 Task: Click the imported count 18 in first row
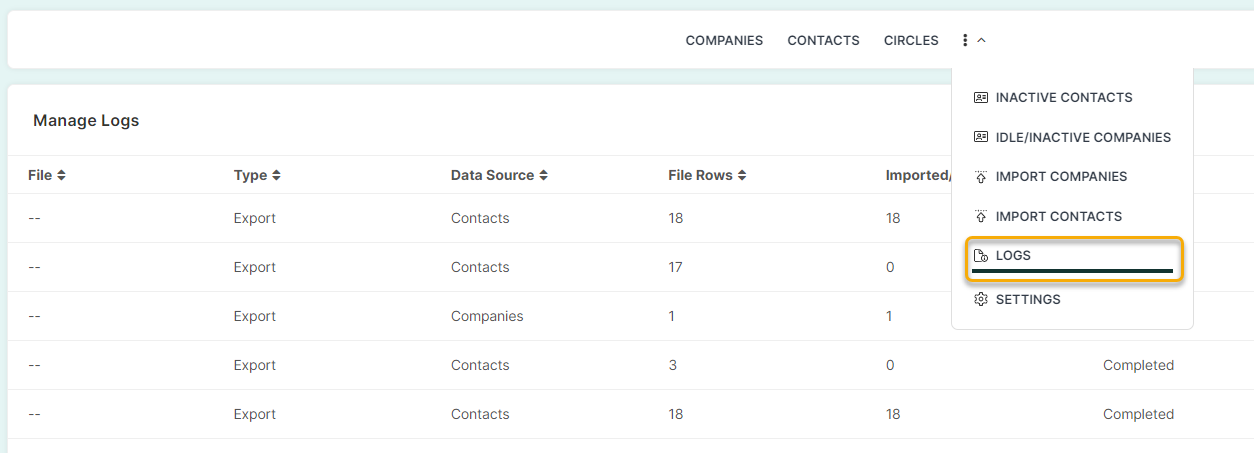[x=893, y=218]
